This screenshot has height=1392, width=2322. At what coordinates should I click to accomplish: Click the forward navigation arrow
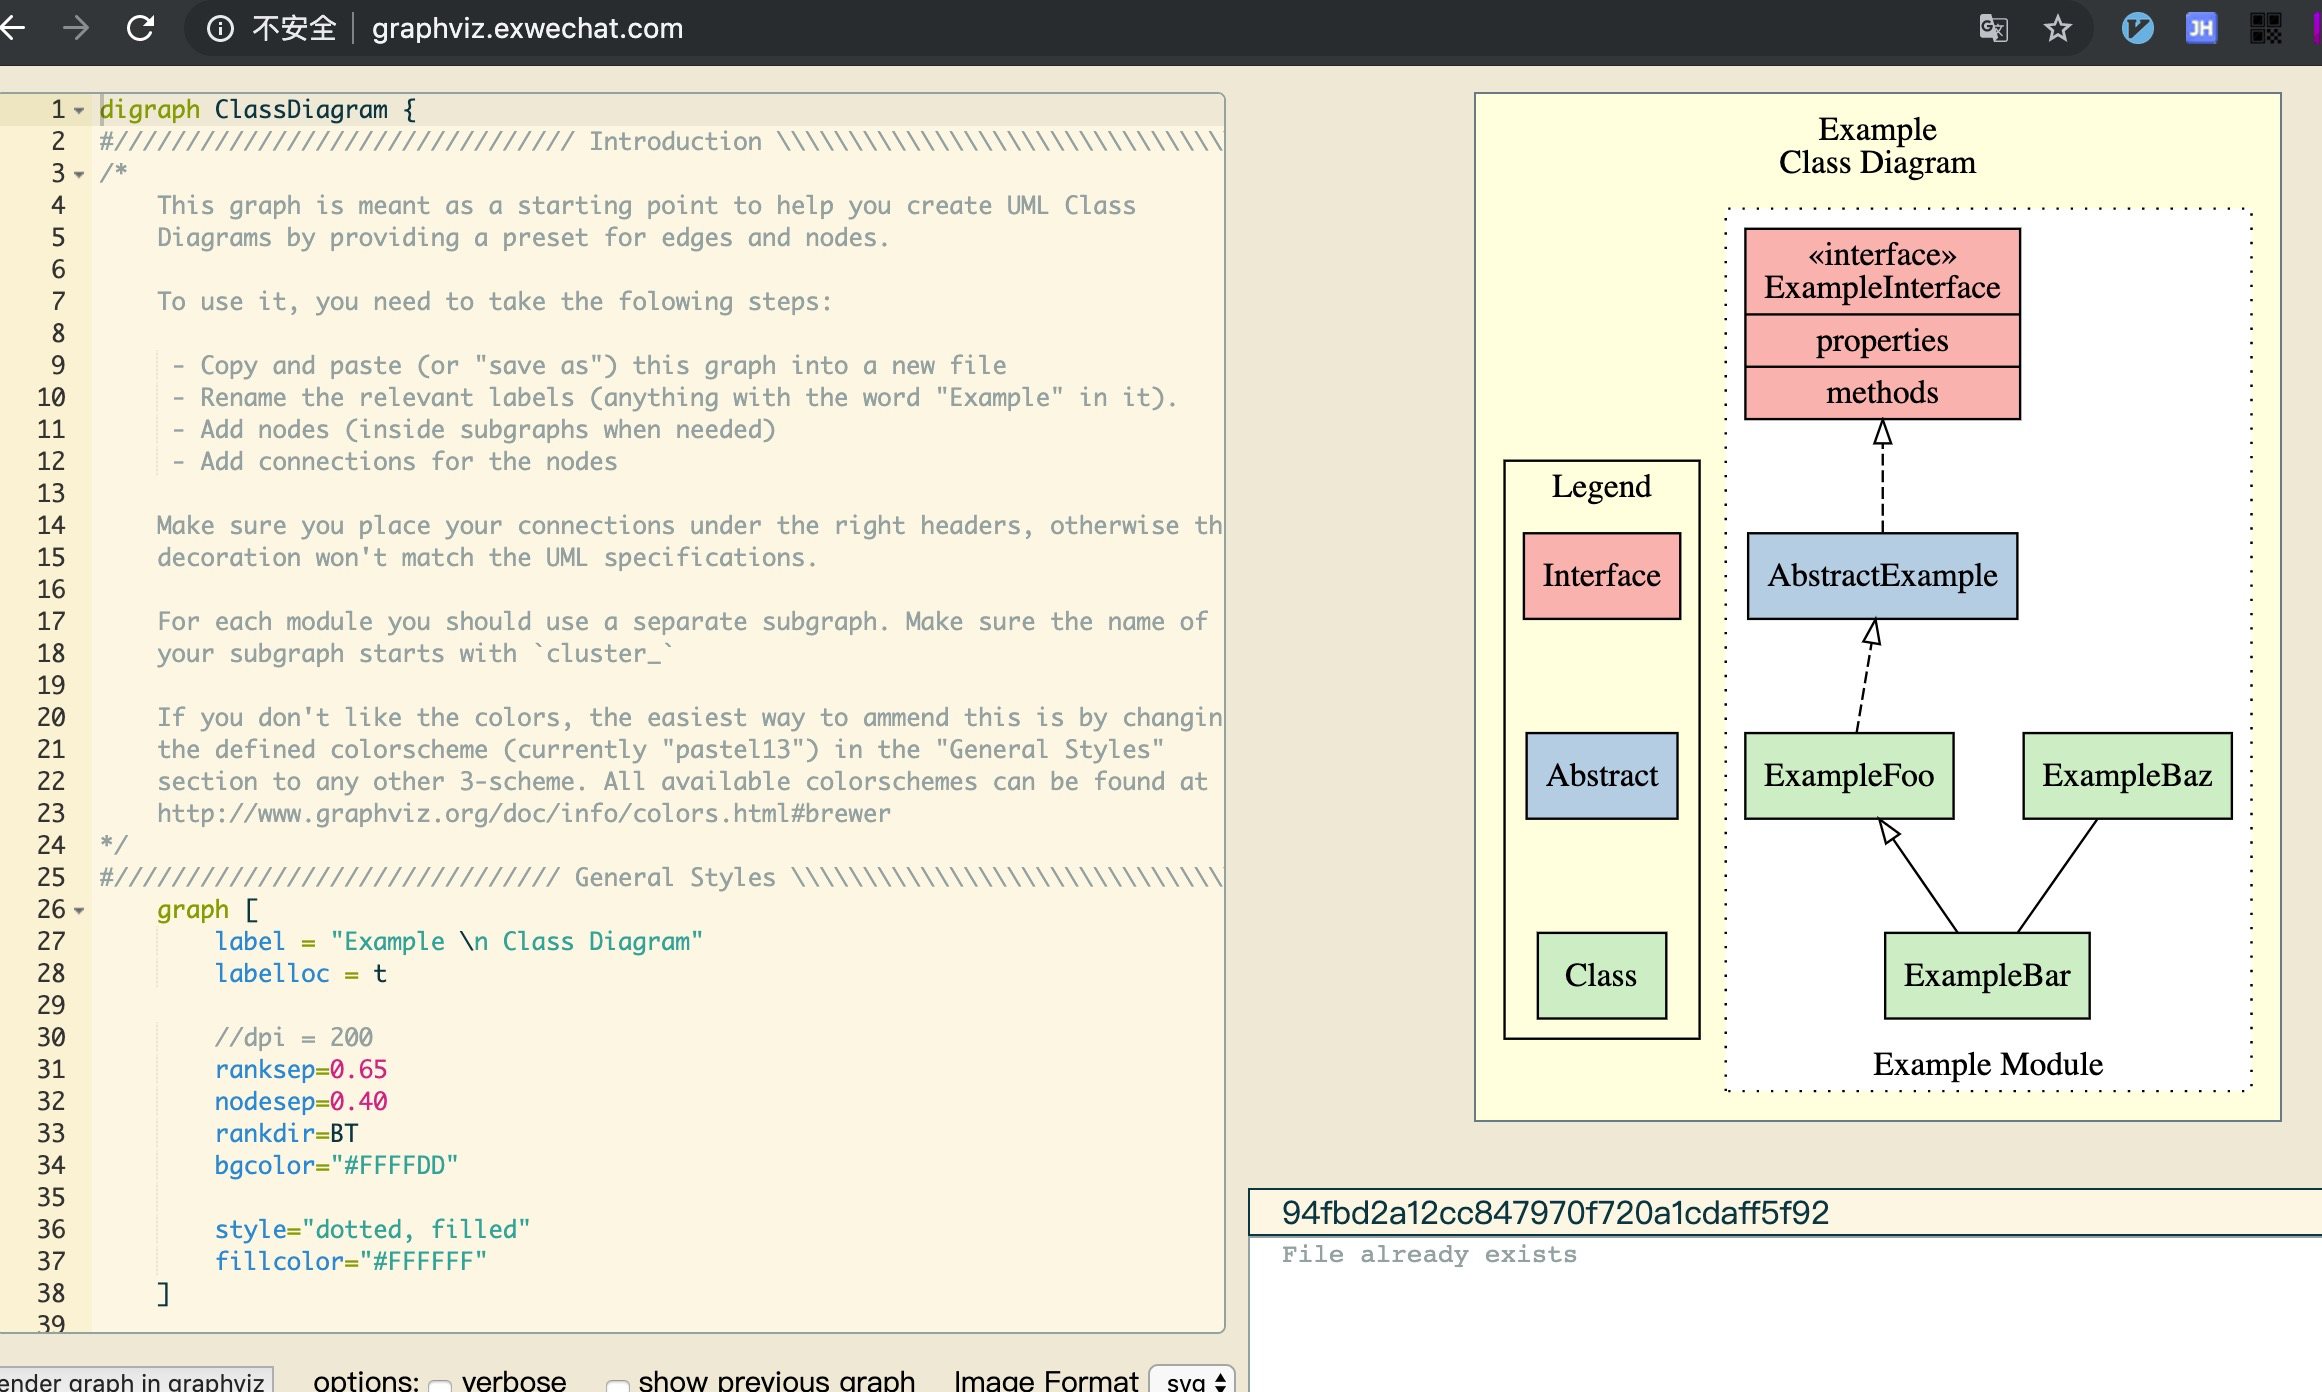coord(76,28)
